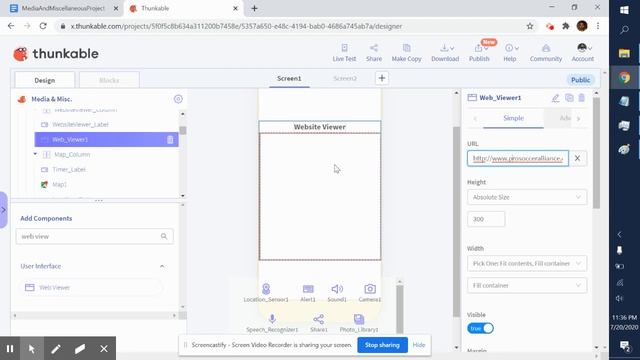Select the Screen2 tab
This screenshot has width=640, height=360.
point(345,78)
